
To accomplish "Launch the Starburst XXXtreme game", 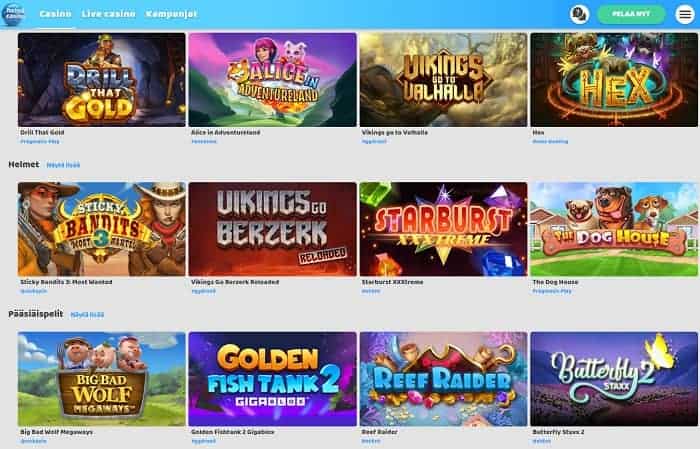I will click(x=444, y=229).
